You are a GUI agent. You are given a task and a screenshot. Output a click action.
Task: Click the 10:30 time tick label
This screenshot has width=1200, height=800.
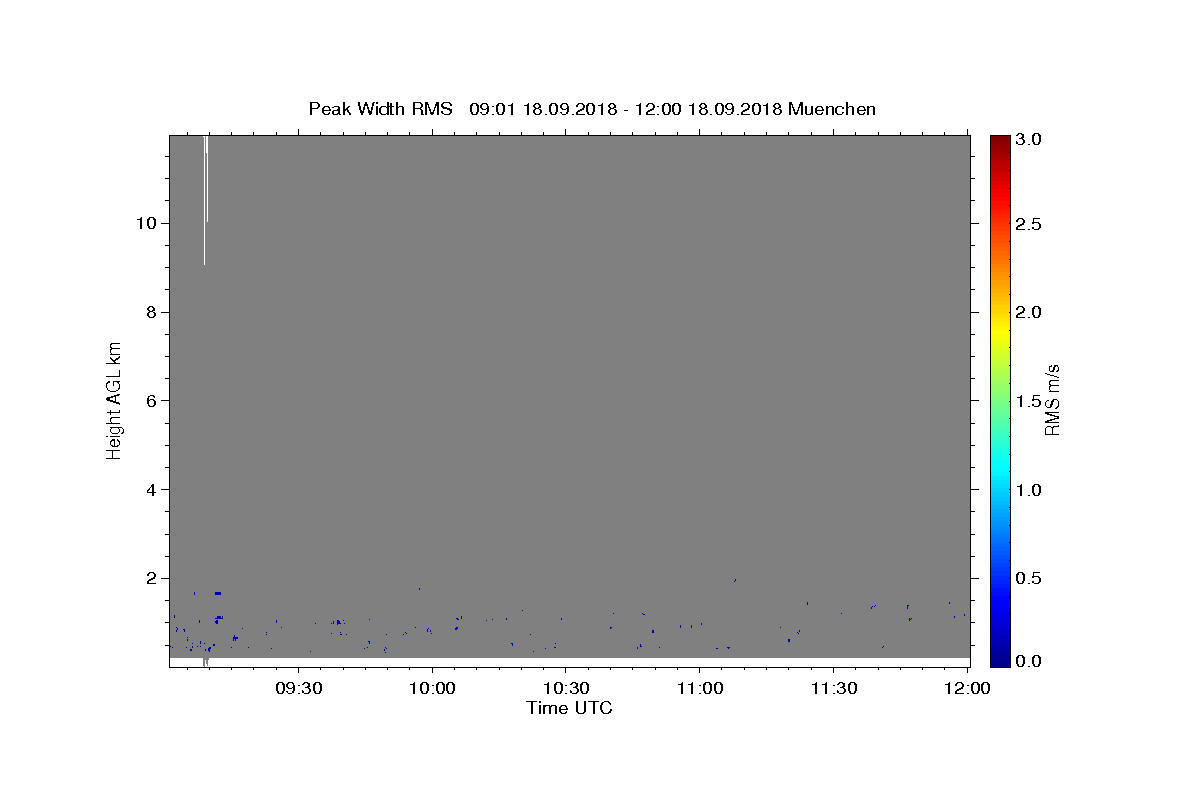click(x=565, y=688)
